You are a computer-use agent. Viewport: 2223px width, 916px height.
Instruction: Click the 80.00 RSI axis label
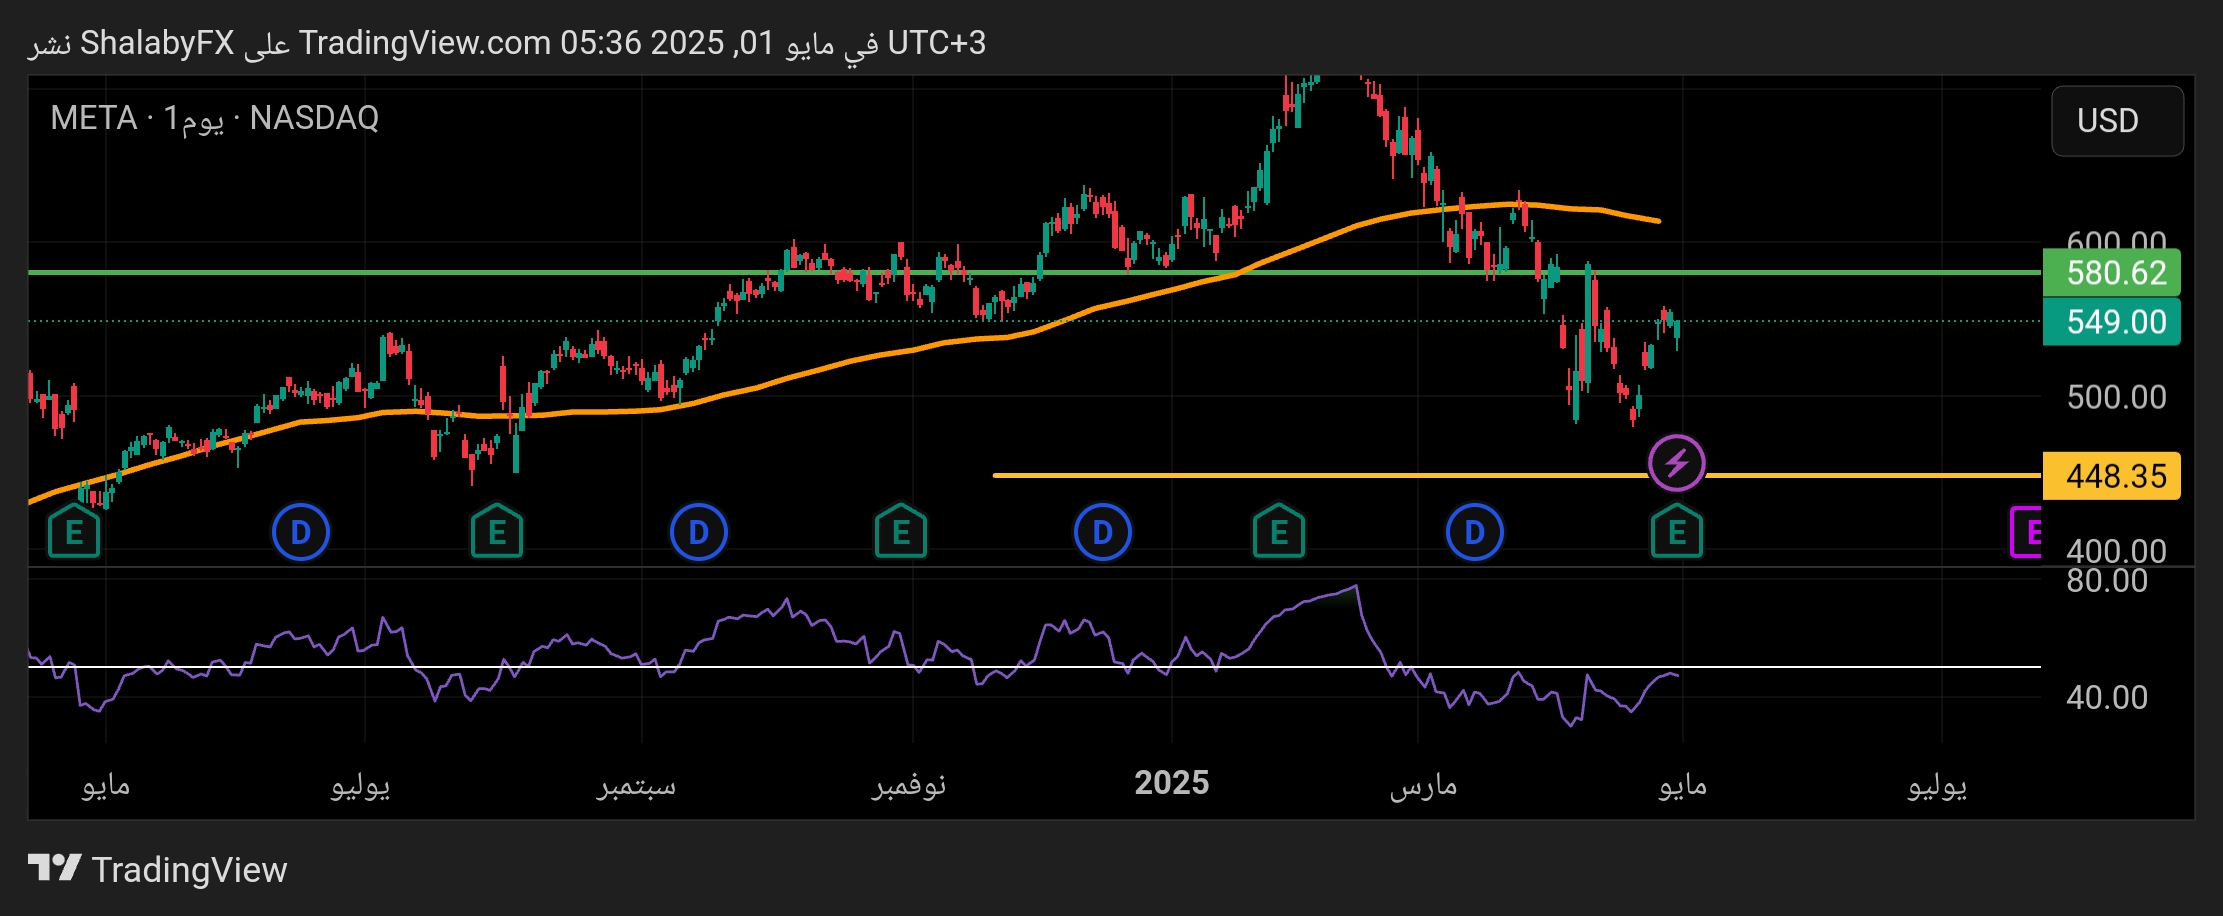[2107, 581]
